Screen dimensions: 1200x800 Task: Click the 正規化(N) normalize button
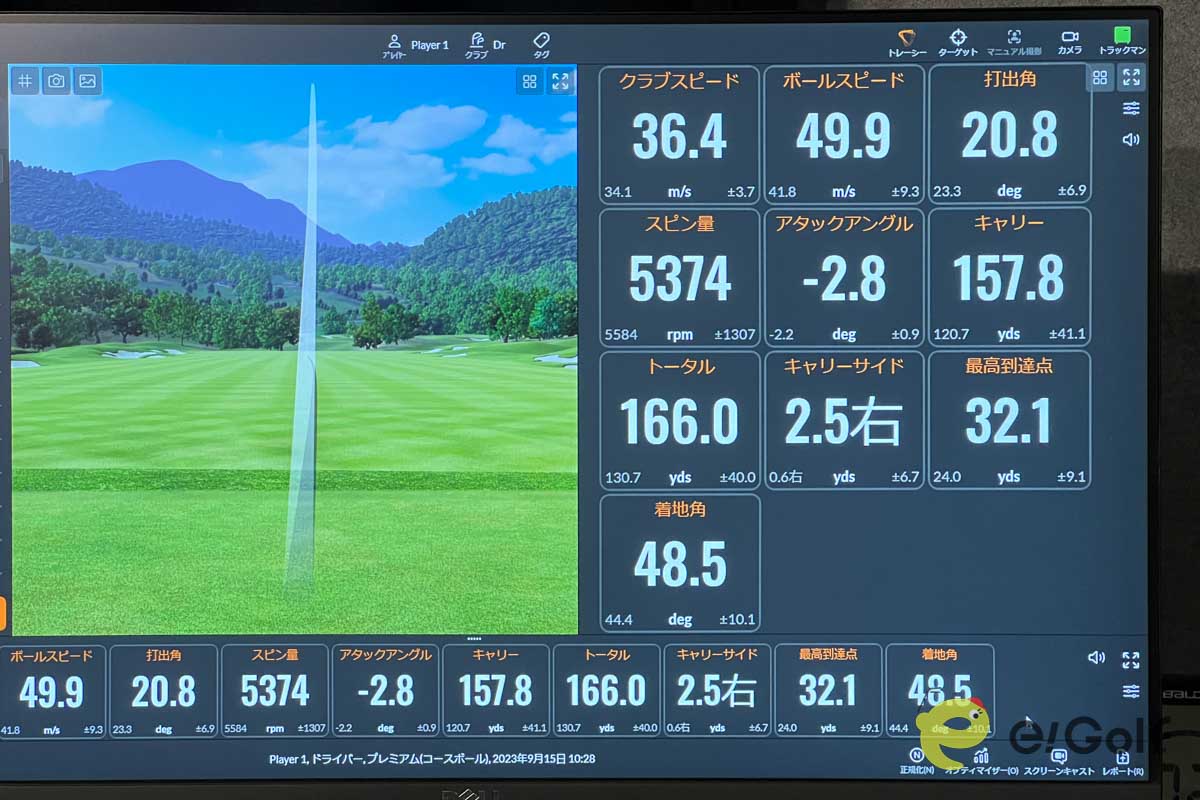917,762
